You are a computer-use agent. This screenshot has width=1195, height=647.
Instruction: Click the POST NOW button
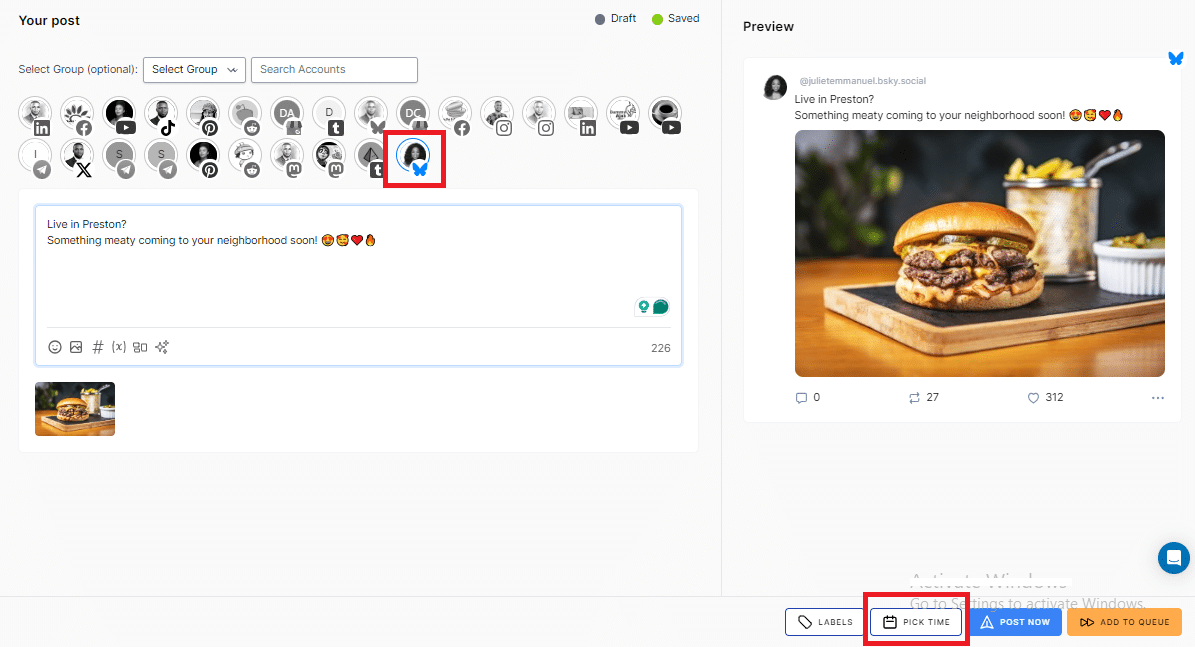point(1015,621)
